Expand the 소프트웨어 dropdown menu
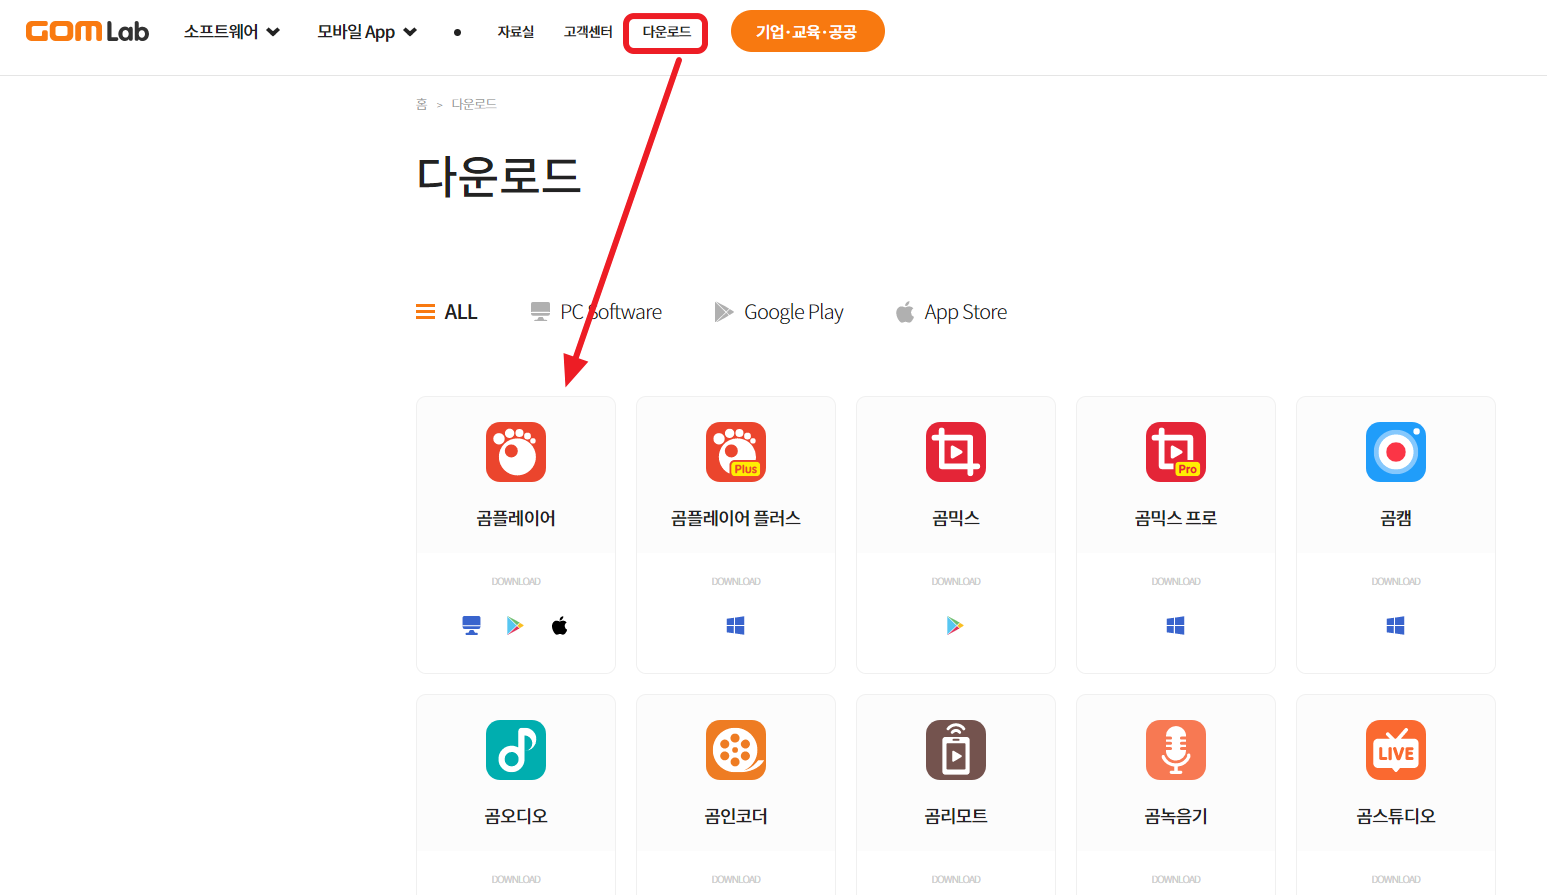This screenshot has width=1547, height=895. click(232, 32)
